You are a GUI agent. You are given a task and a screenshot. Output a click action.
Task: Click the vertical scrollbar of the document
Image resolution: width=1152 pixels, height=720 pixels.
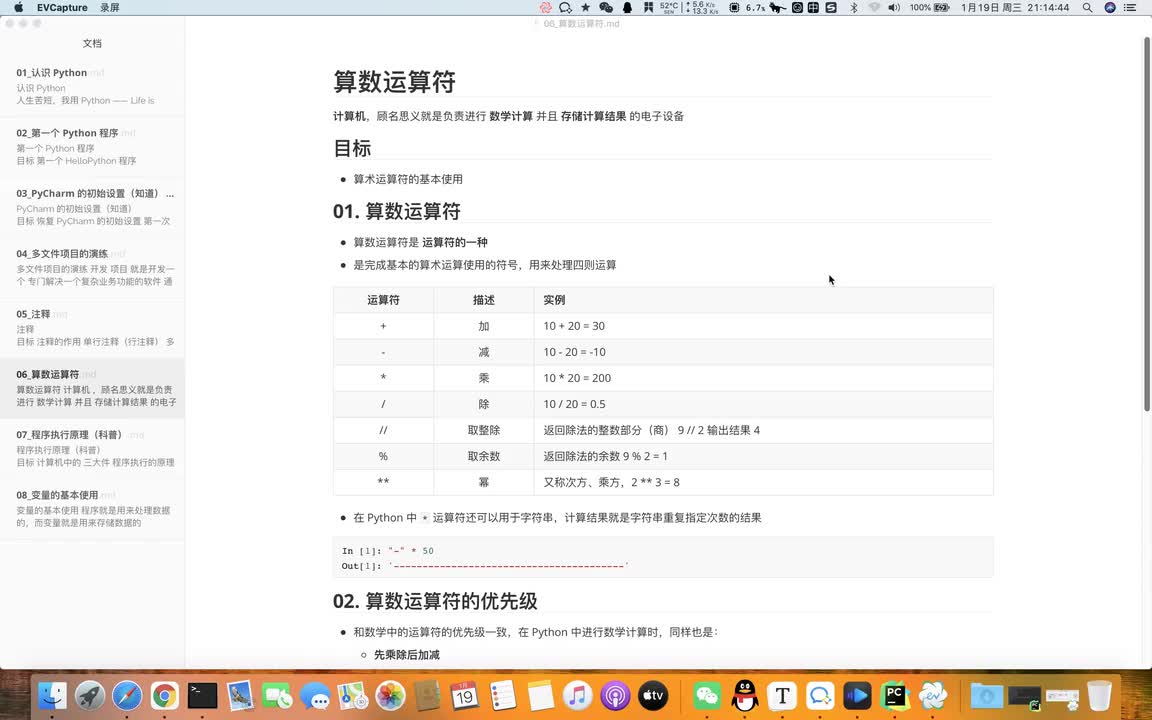[x=1147, y=224]
